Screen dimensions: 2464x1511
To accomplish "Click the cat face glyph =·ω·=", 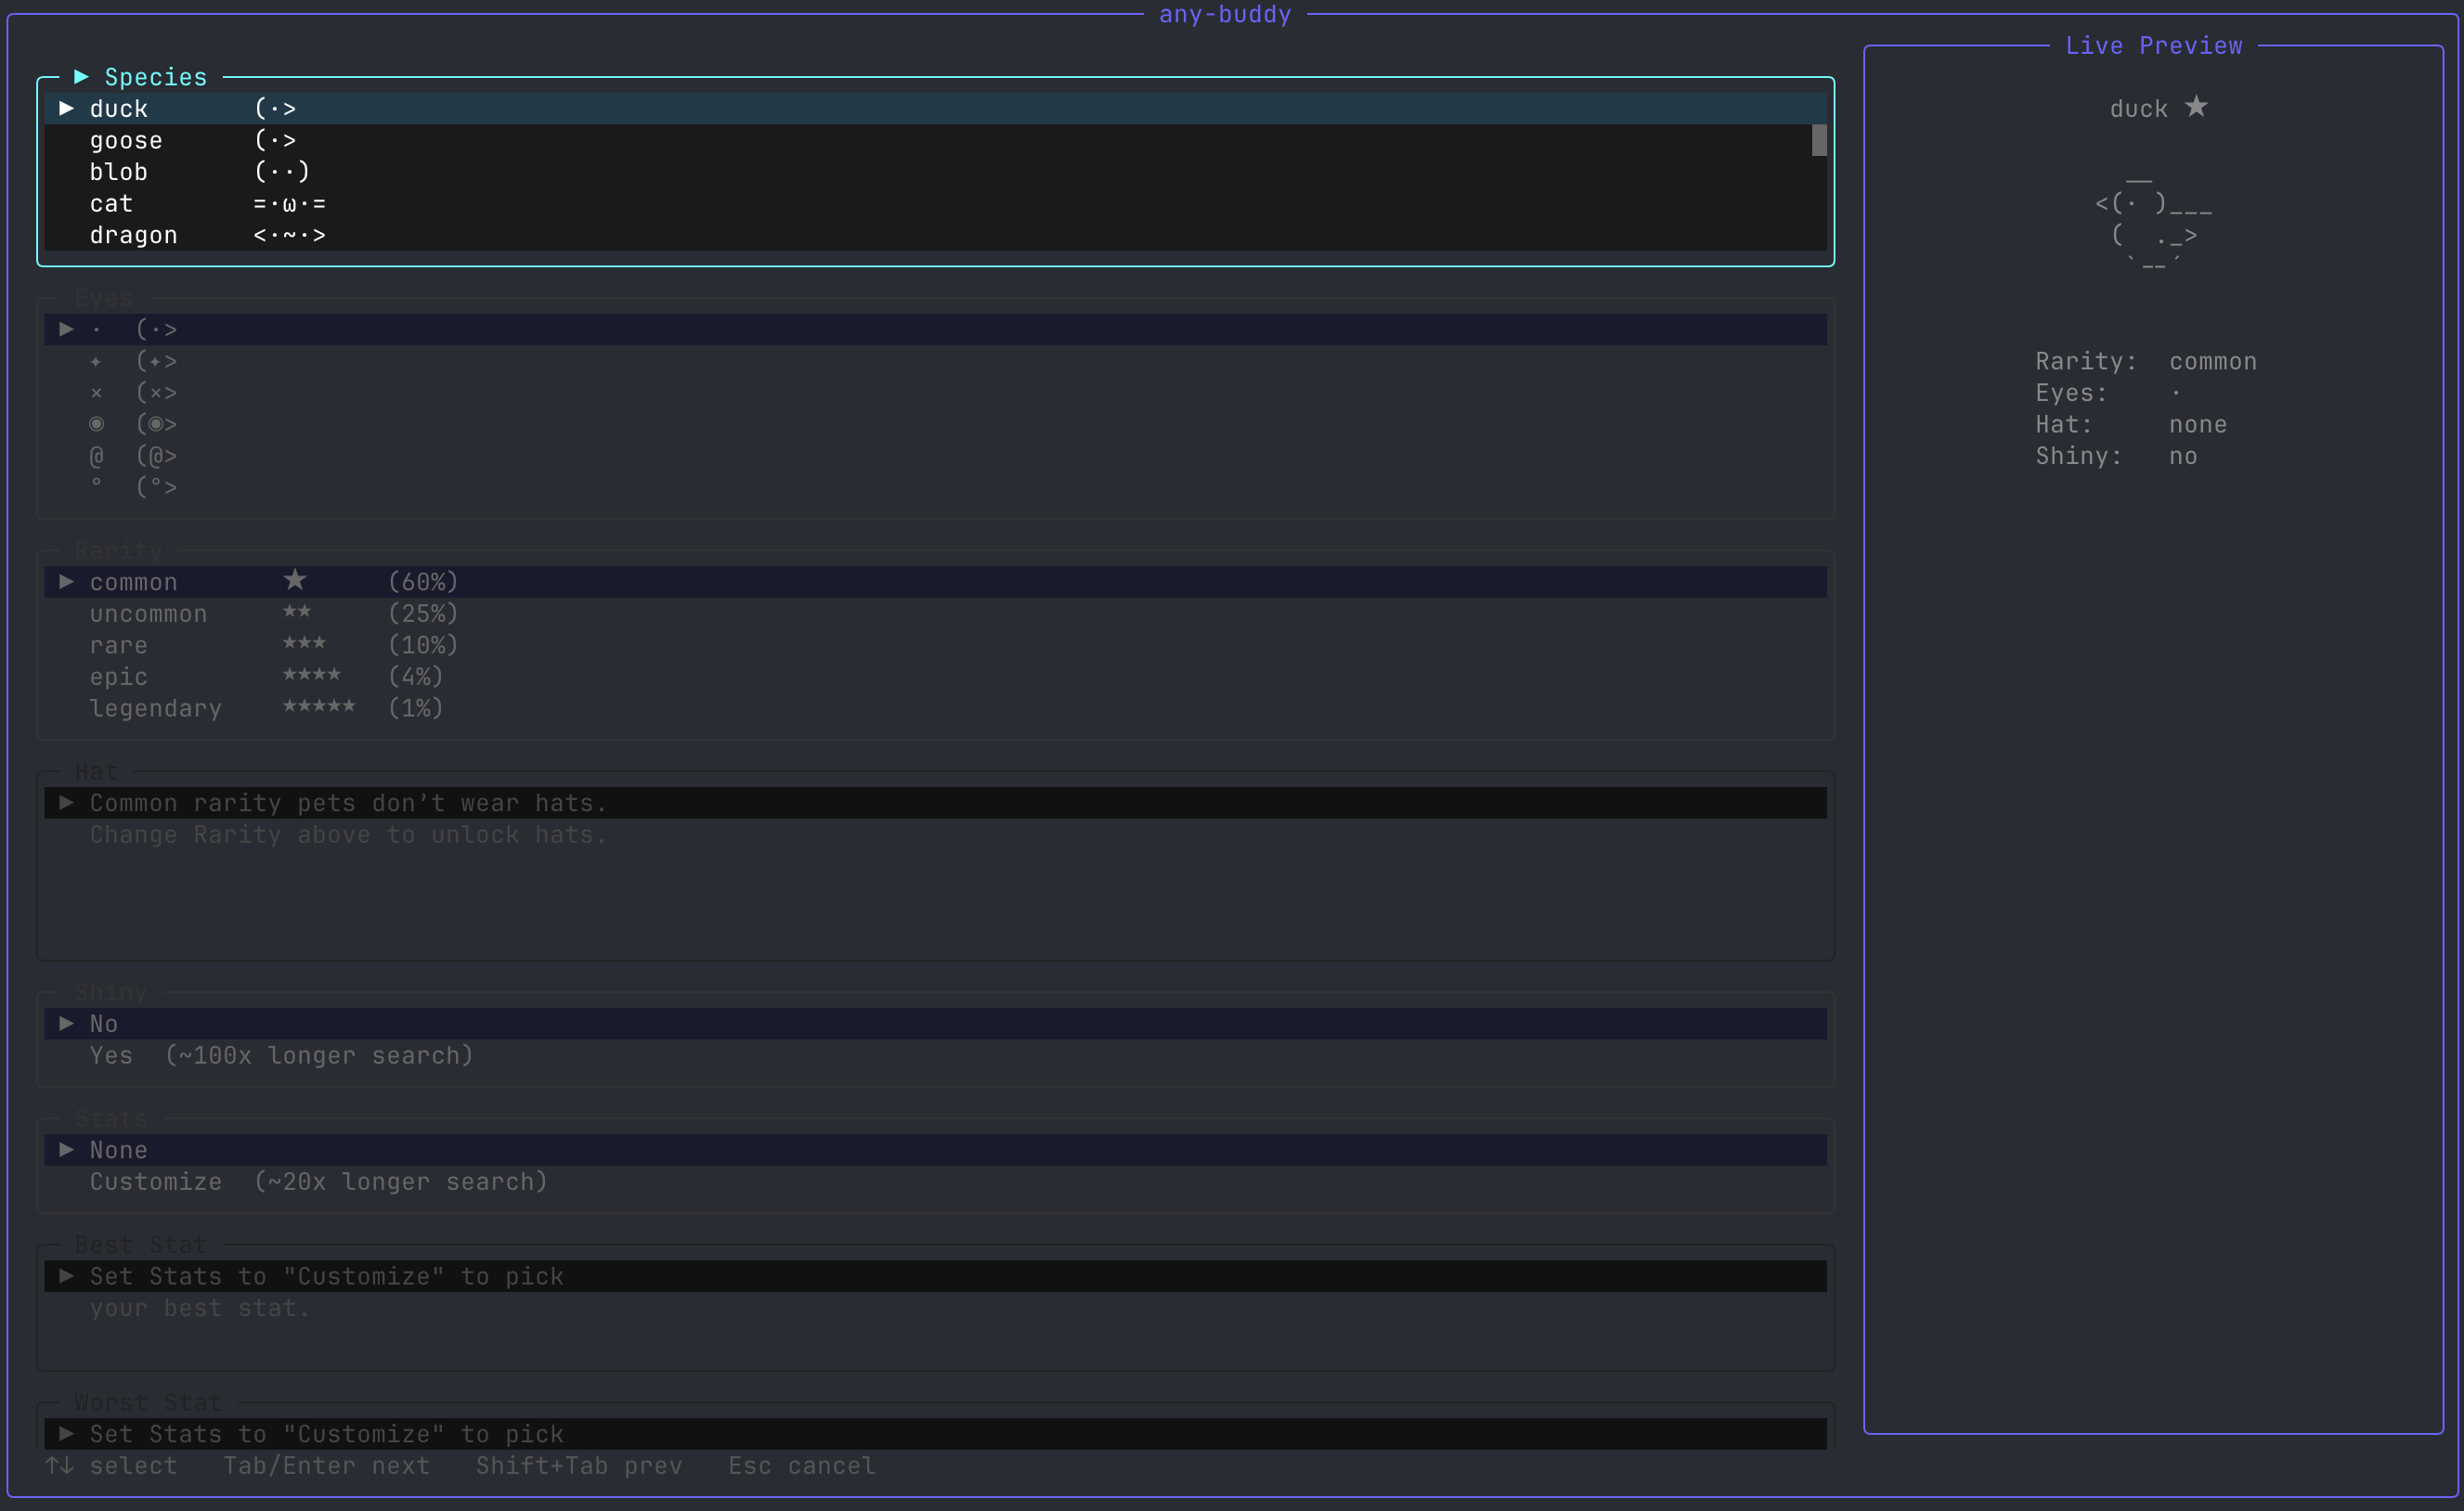I will click(x=289, y=204).
